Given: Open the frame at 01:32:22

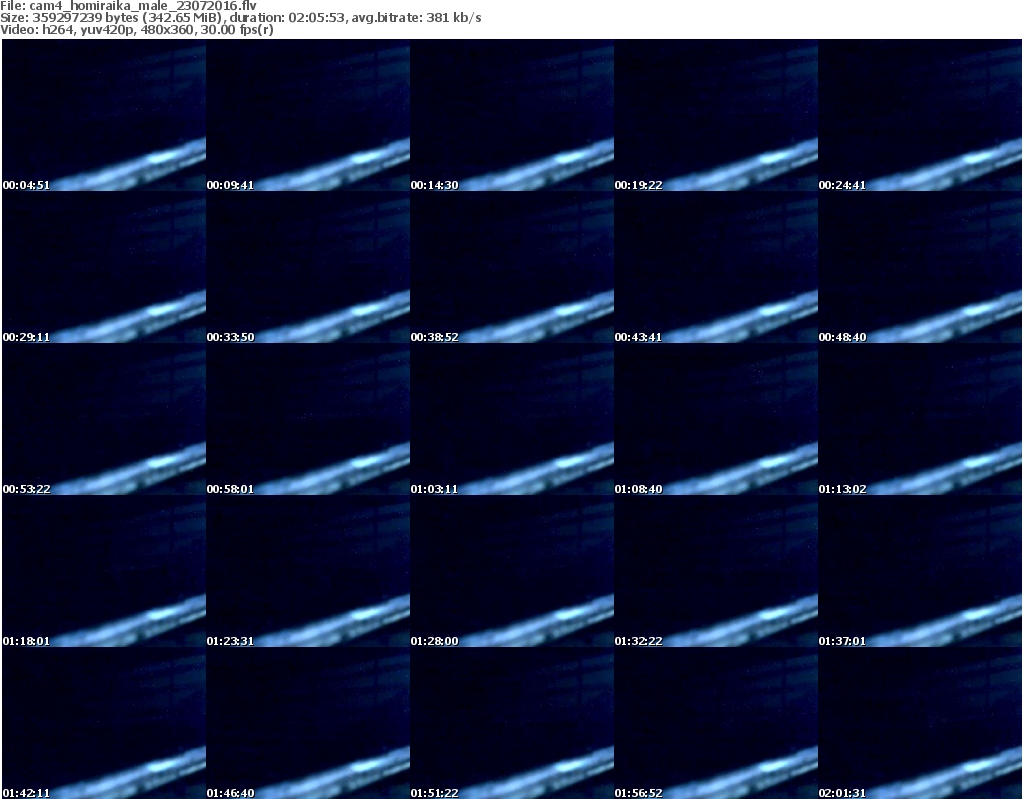Looking at the screenshot, I should coord(716,571).
